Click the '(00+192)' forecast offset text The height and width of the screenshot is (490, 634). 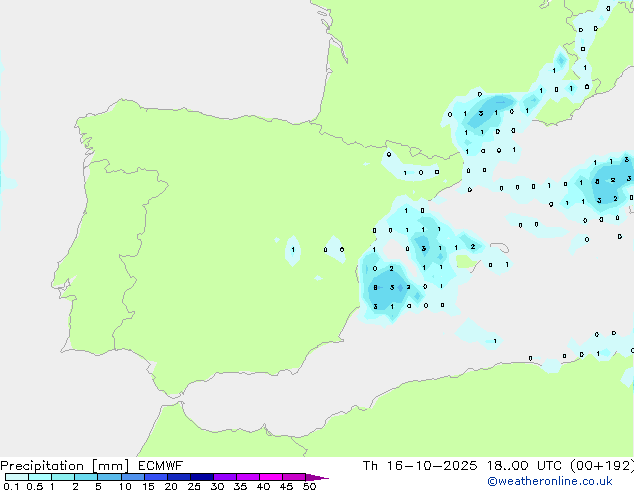coord(602,466)
